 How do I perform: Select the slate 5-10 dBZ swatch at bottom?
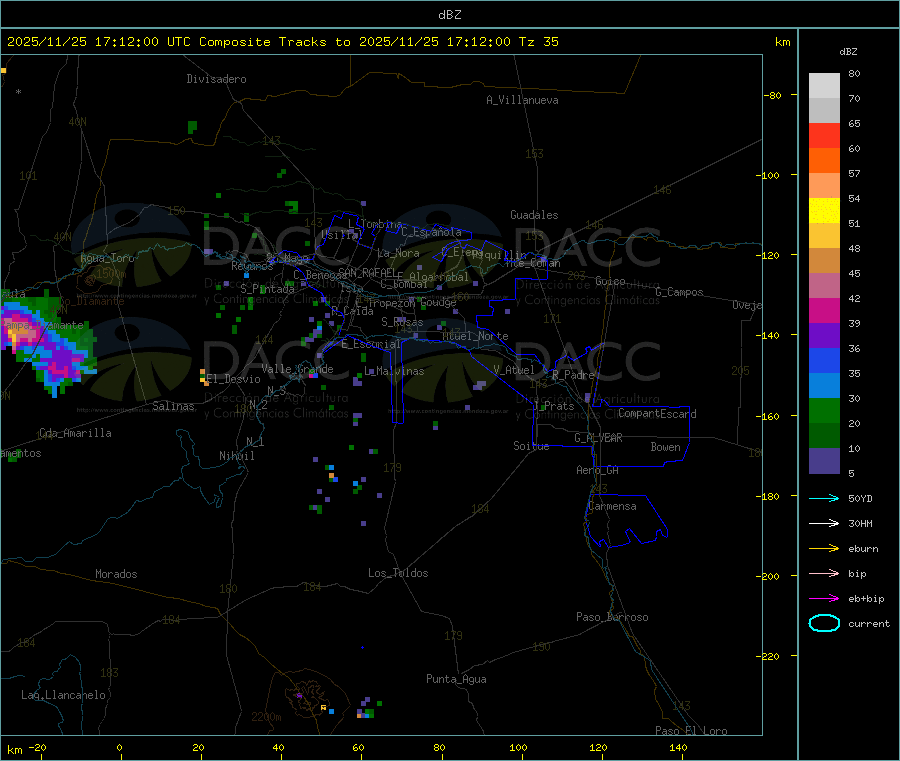[x=824, y=461]
